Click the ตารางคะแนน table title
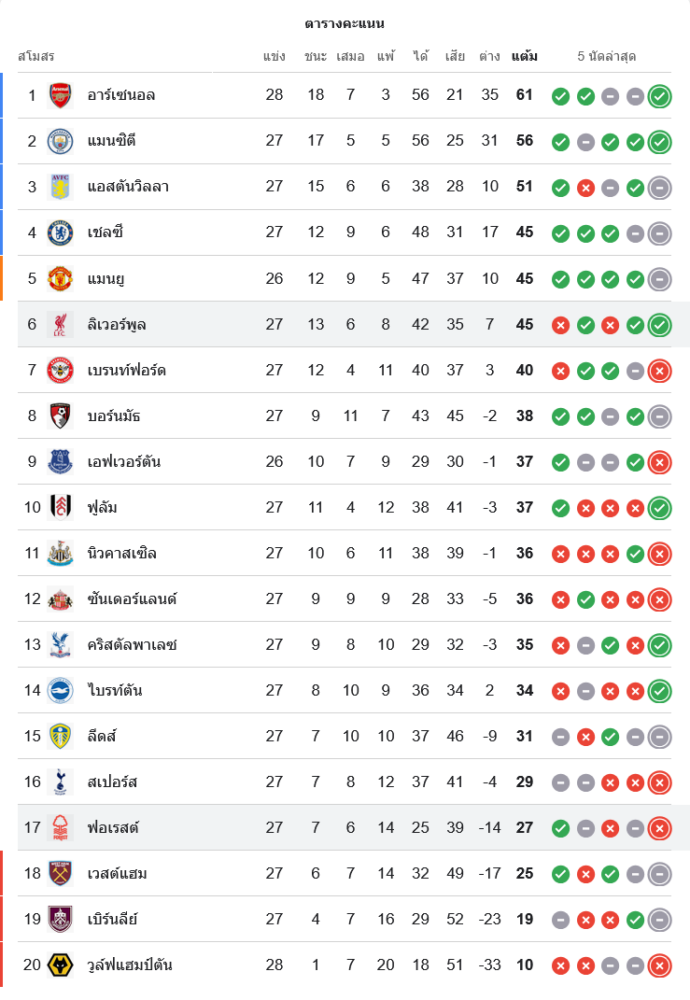690x1000 pixels. click(345, 23)
